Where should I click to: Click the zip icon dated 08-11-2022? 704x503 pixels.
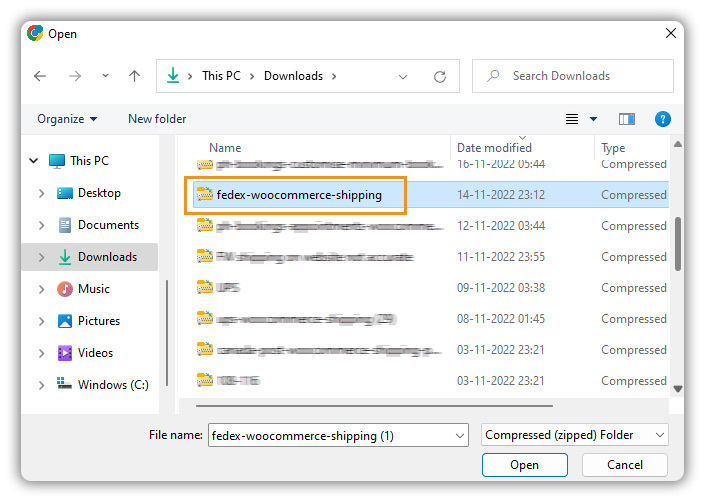(x=205, y=318)
